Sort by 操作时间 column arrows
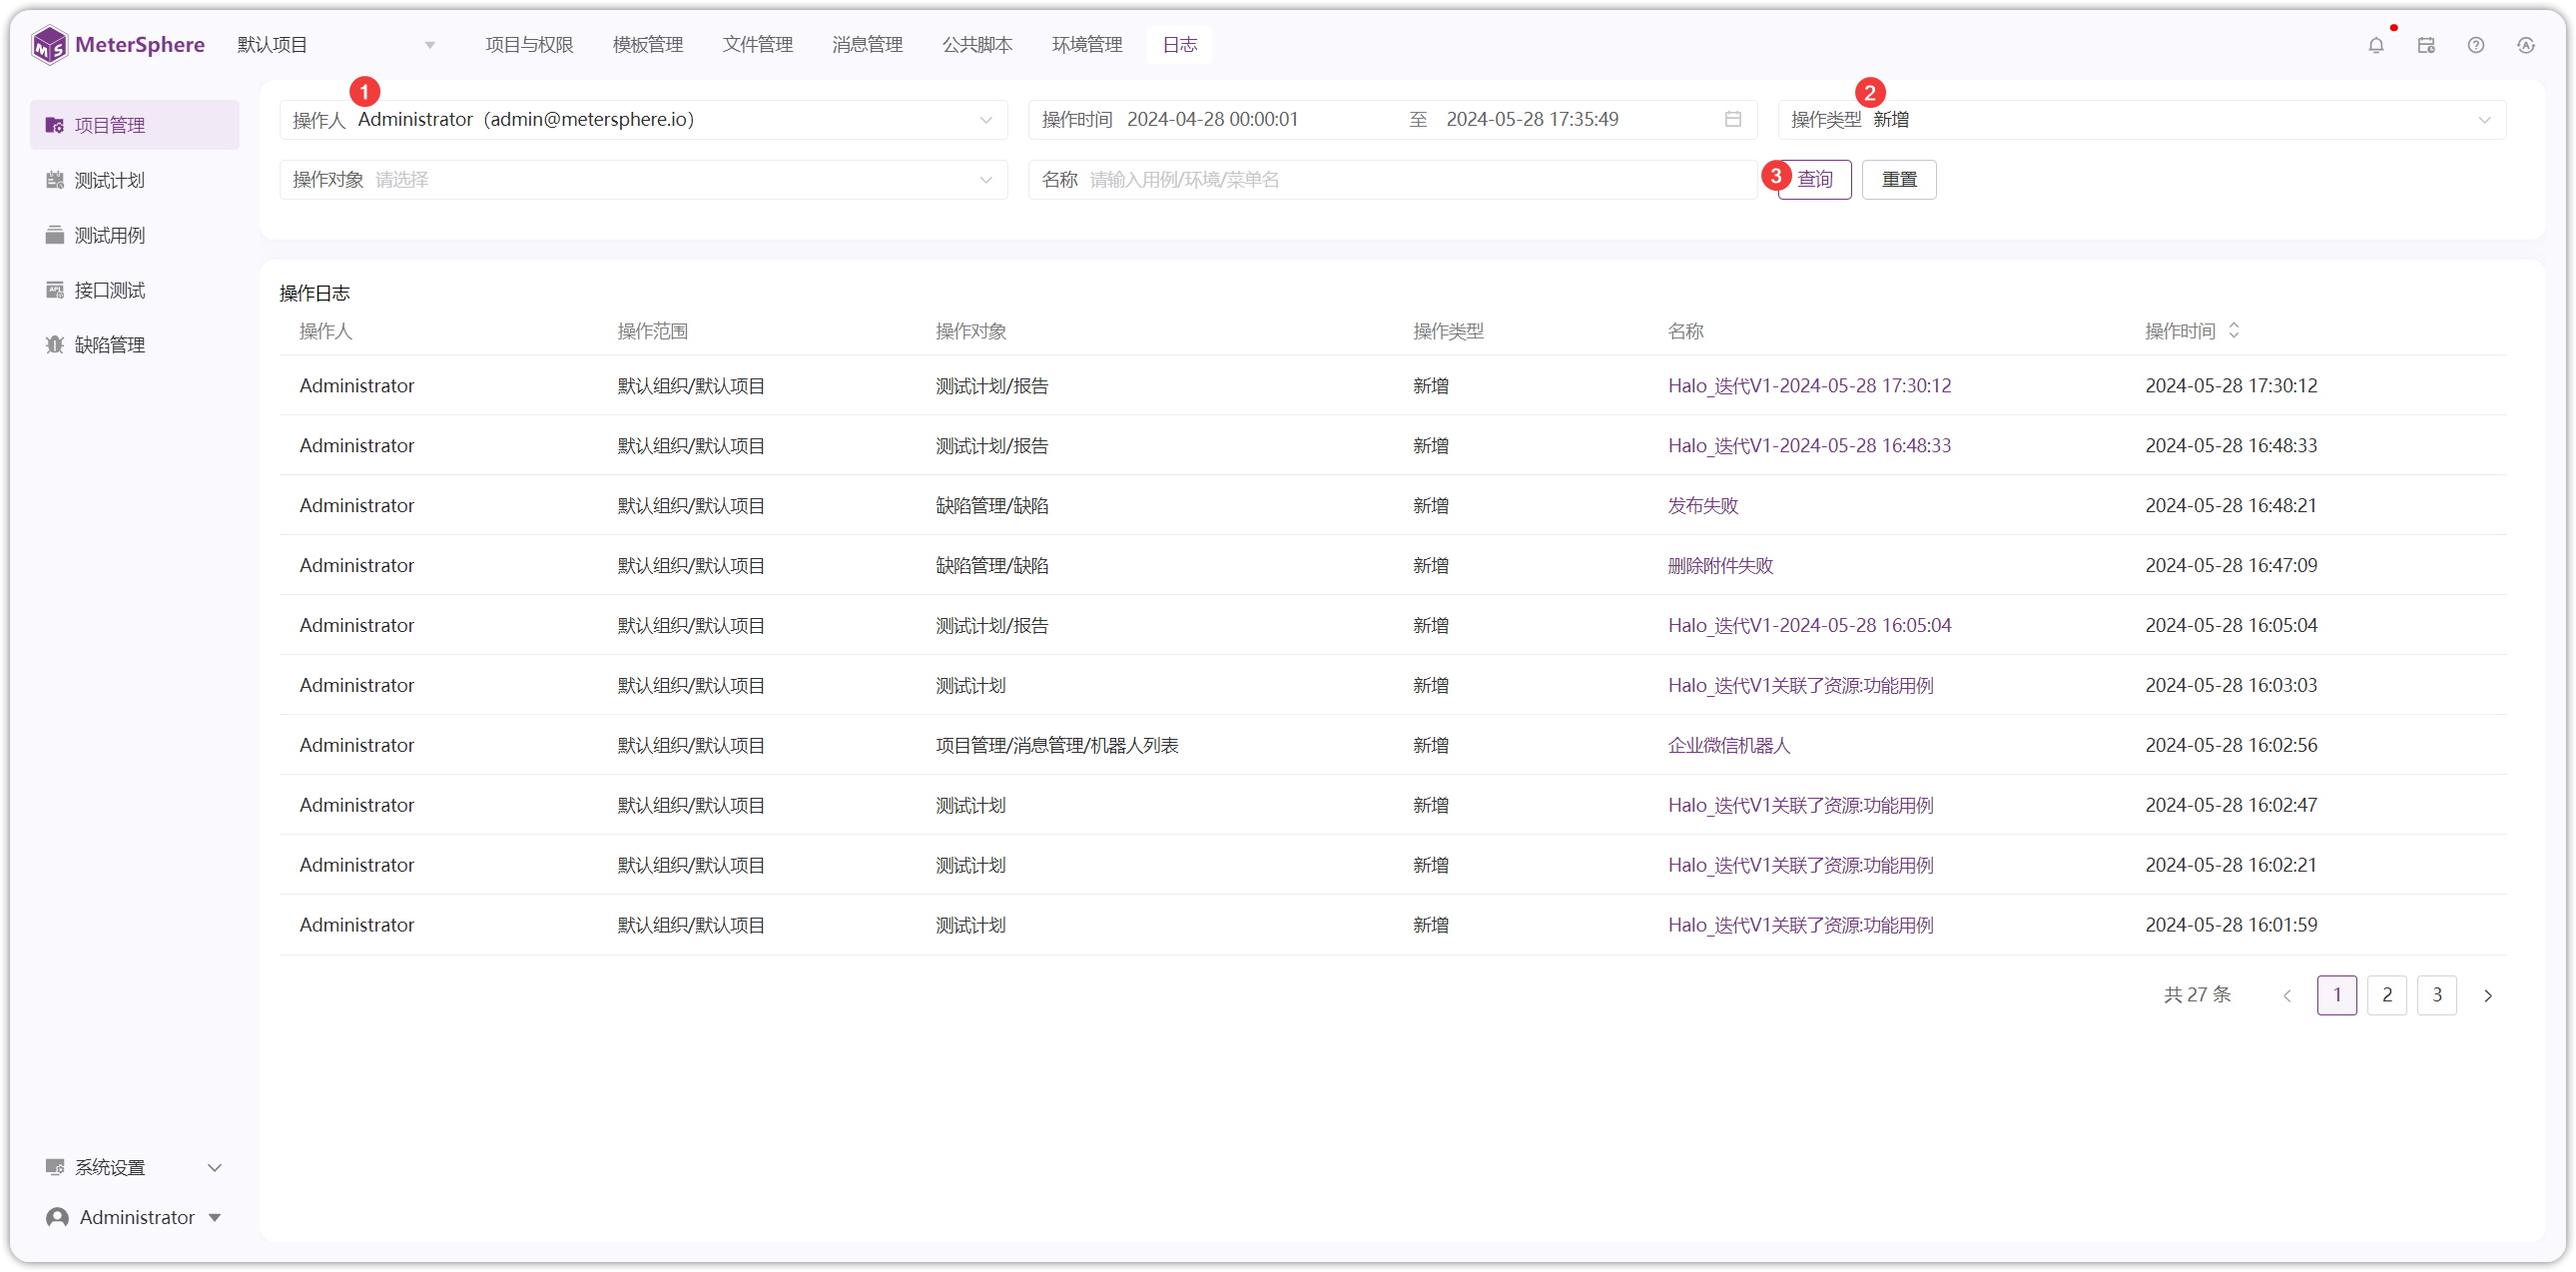2576x1272 pixels. pyautogui.click(x=2234, y=330)
